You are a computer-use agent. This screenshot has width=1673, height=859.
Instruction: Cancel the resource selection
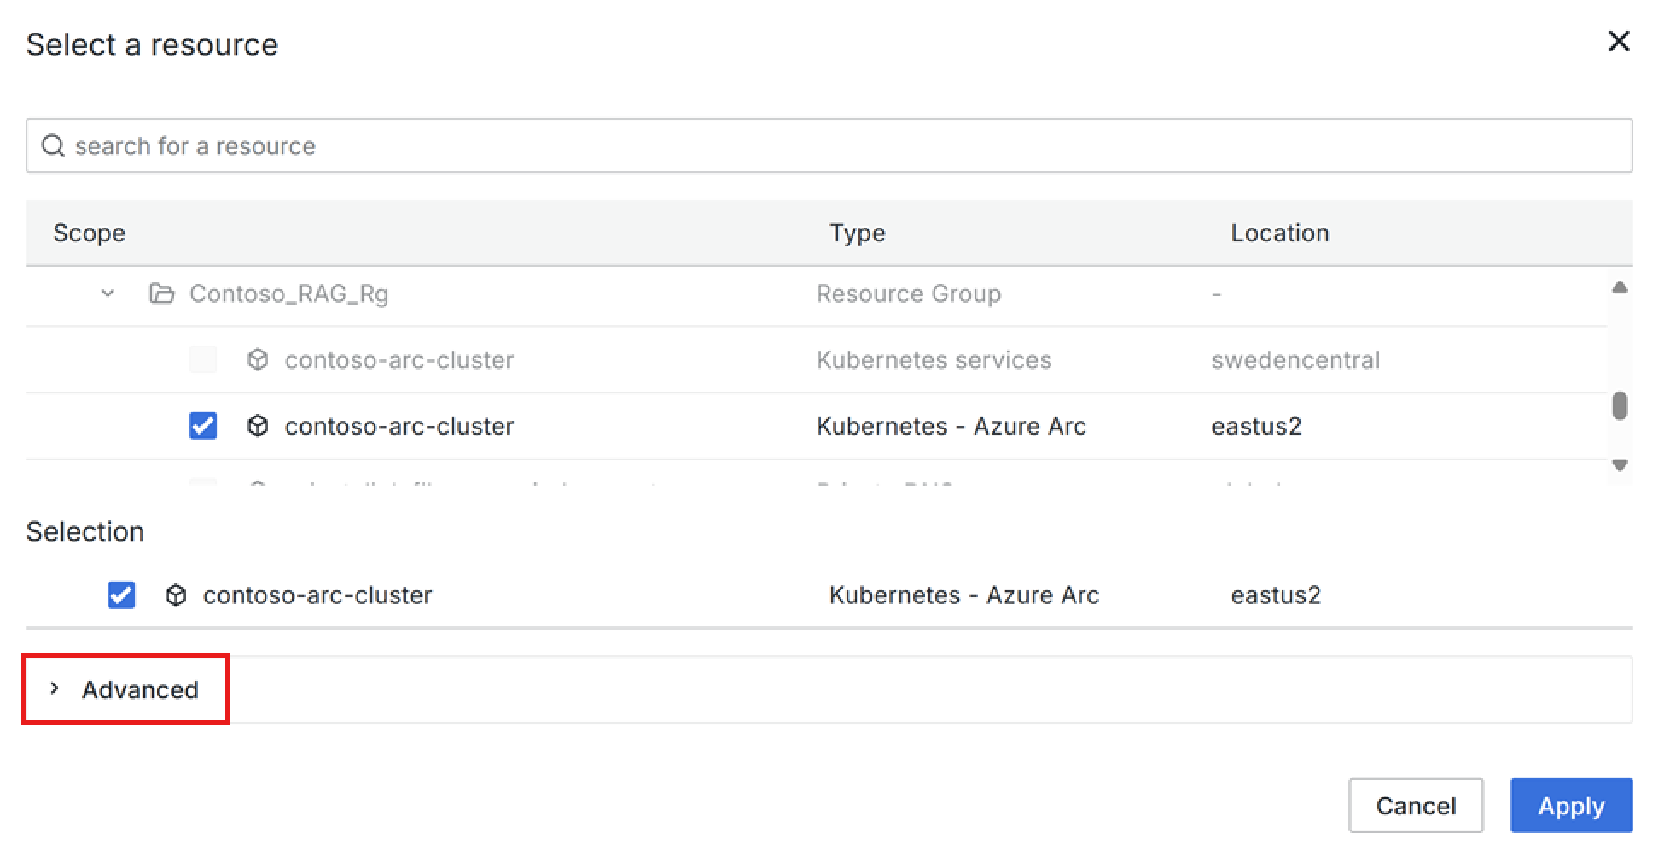(1415, 805)
